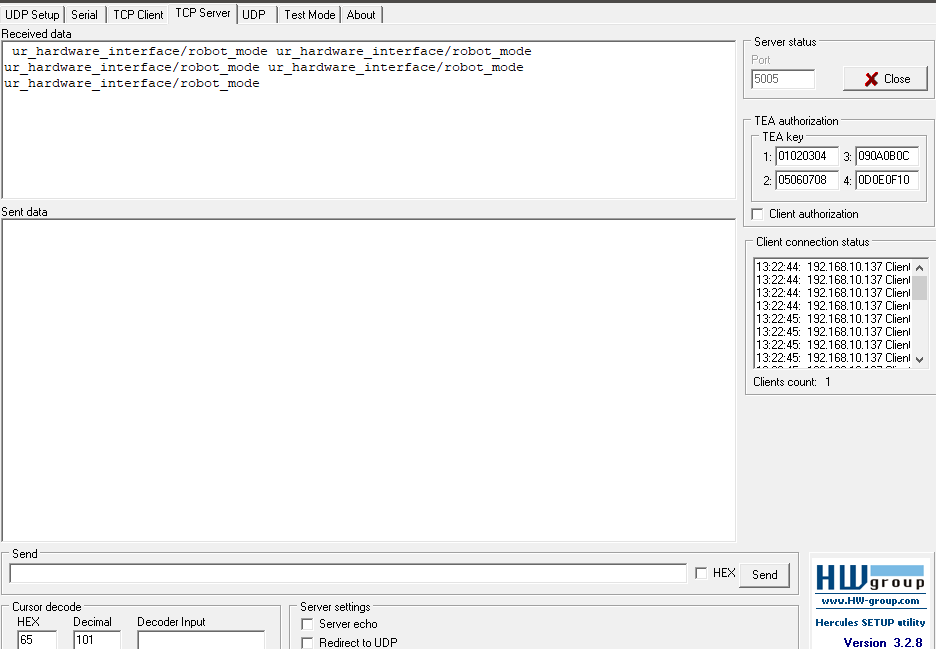Viewport: 936px width, 649px height.
Task: Select the UDP Setup tab
Action: pyautogui.click(x=32, y=14)
